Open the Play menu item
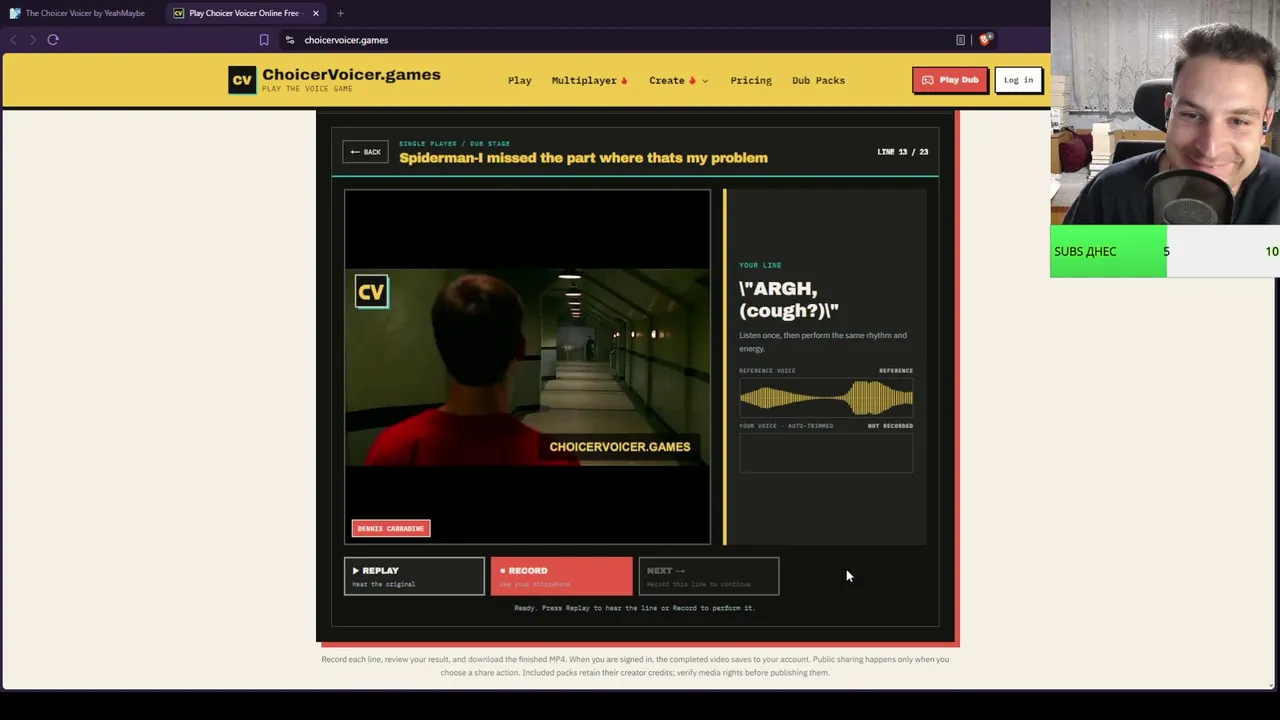1280x720 pixels. (520, 80)
